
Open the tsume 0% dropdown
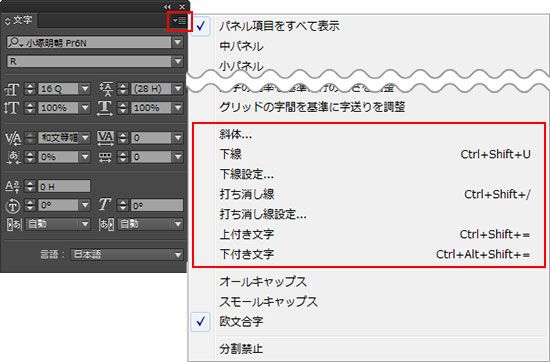coord(85,157)
